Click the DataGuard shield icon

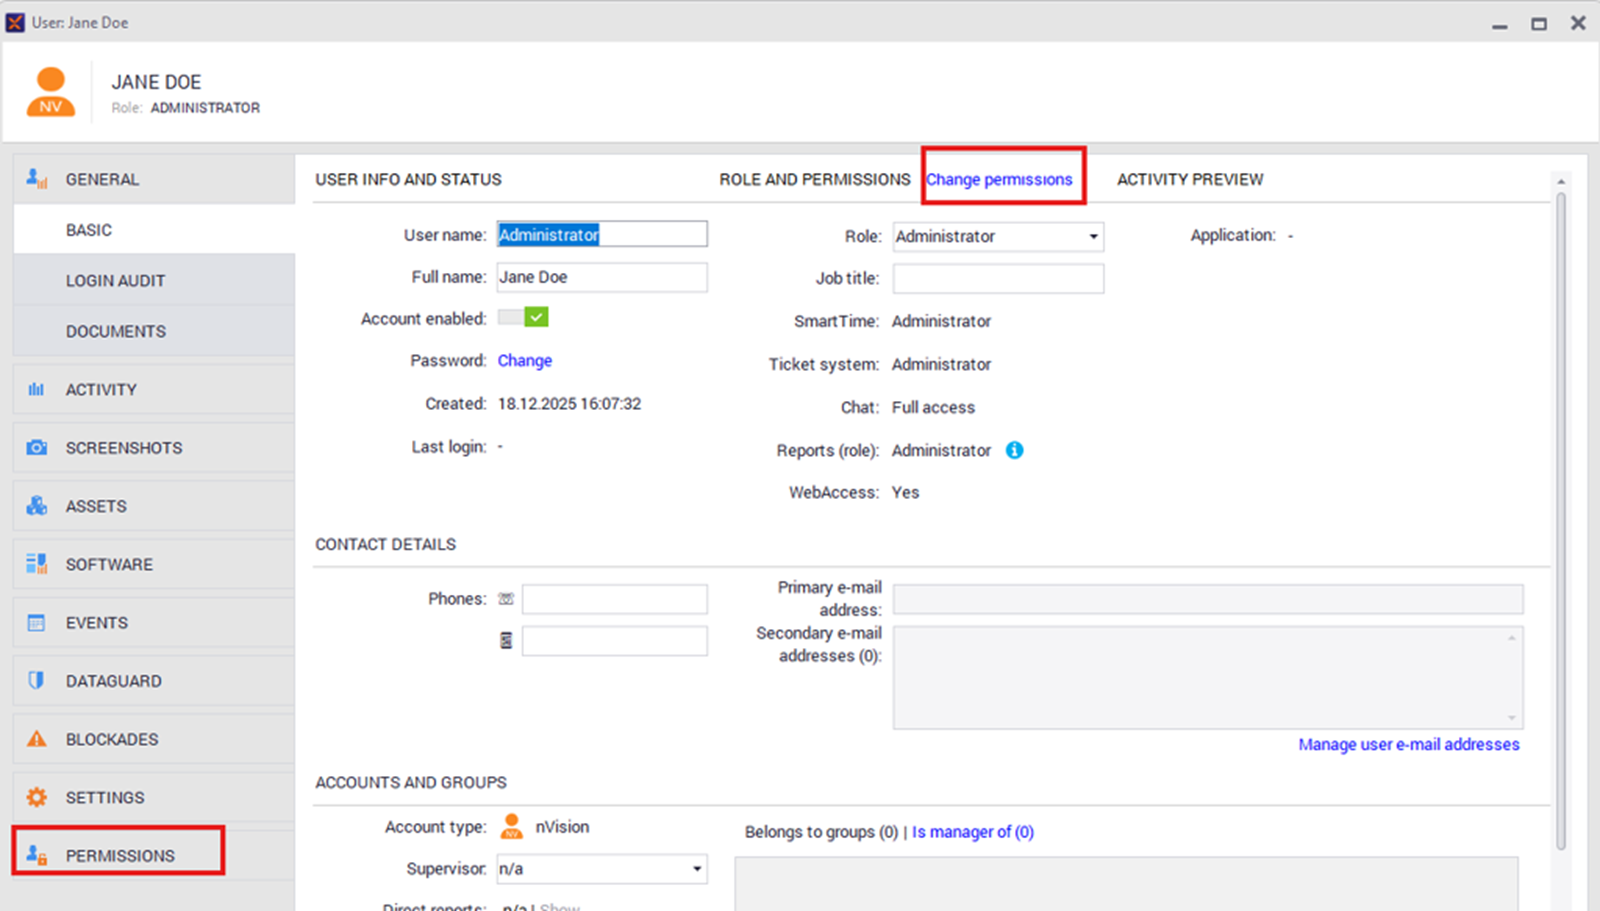pyautogui.click(x=37, y=681)
